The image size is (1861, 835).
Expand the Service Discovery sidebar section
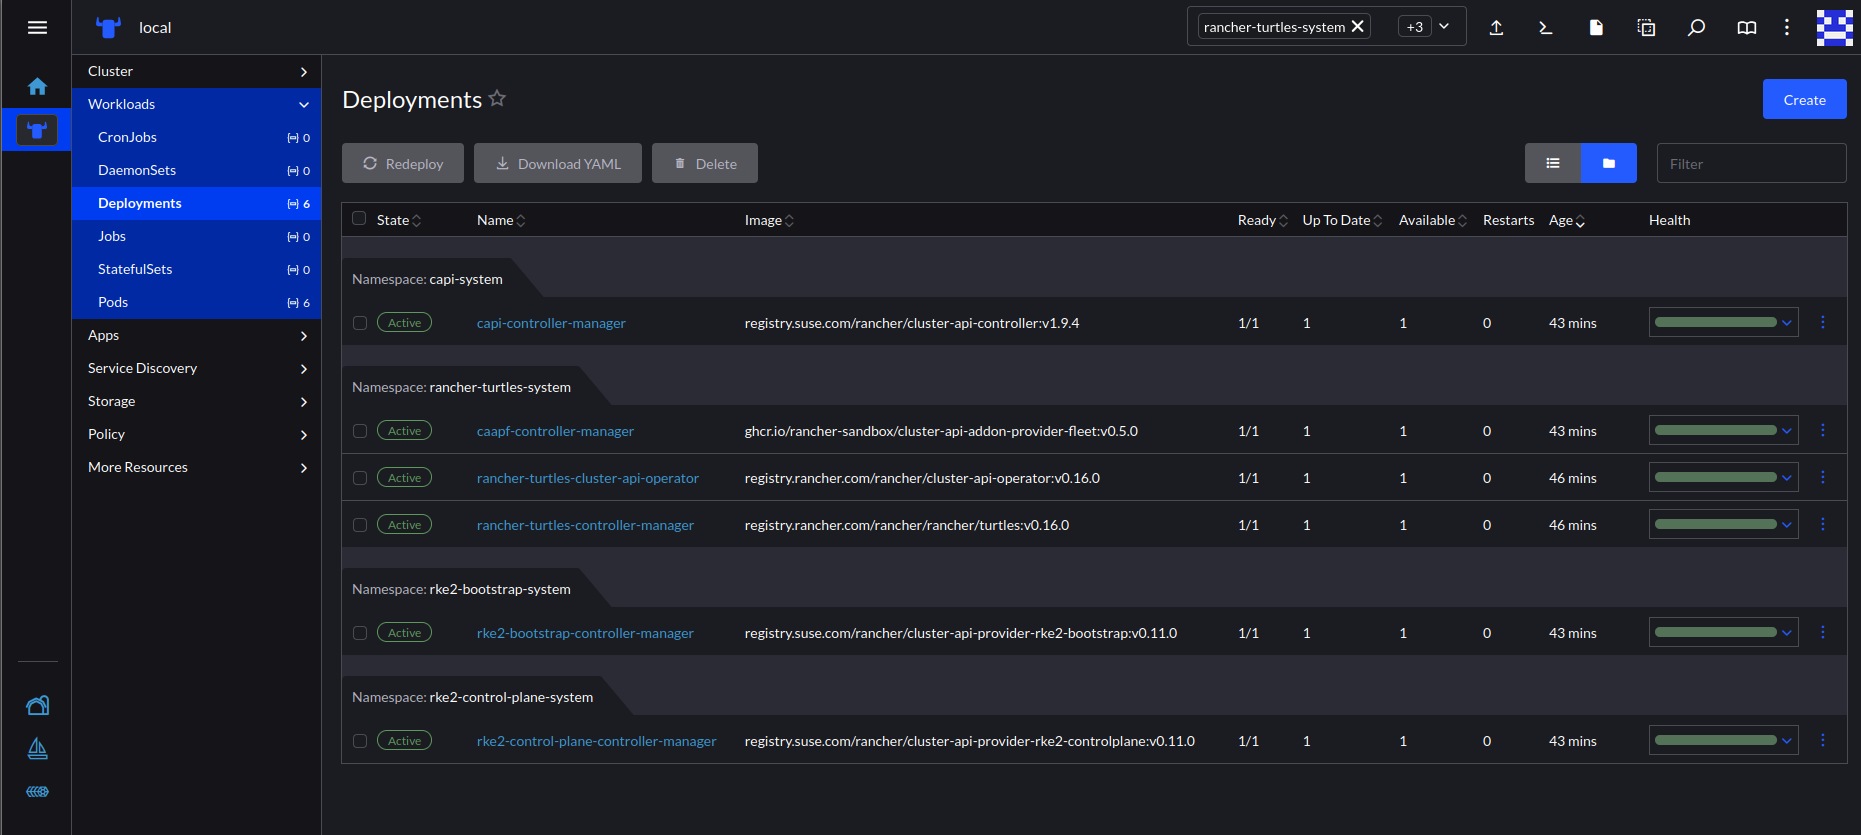coord(196,368)
